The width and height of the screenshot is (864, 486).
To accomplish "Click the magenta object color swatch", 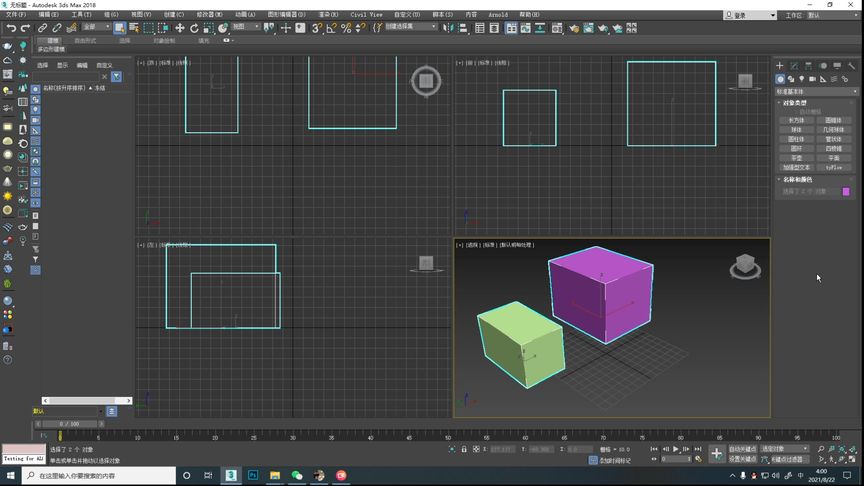I will click(846, 191).
